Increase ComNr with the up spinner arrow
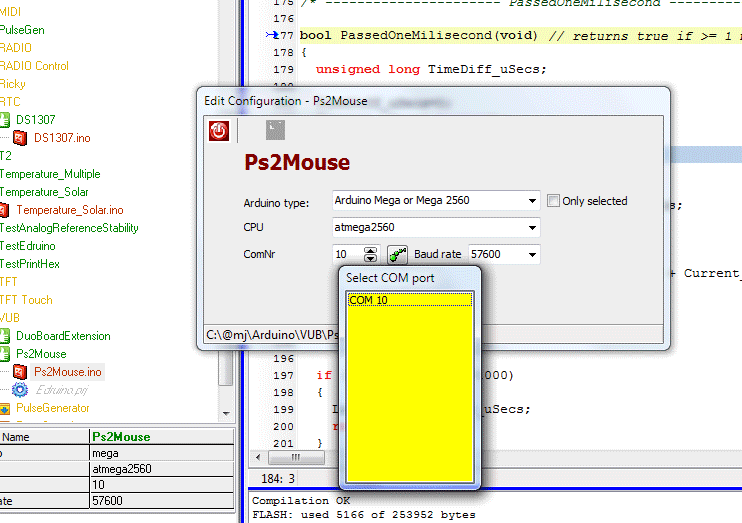Viewport: 742px width, 523px height. click(x=371, y=250)
